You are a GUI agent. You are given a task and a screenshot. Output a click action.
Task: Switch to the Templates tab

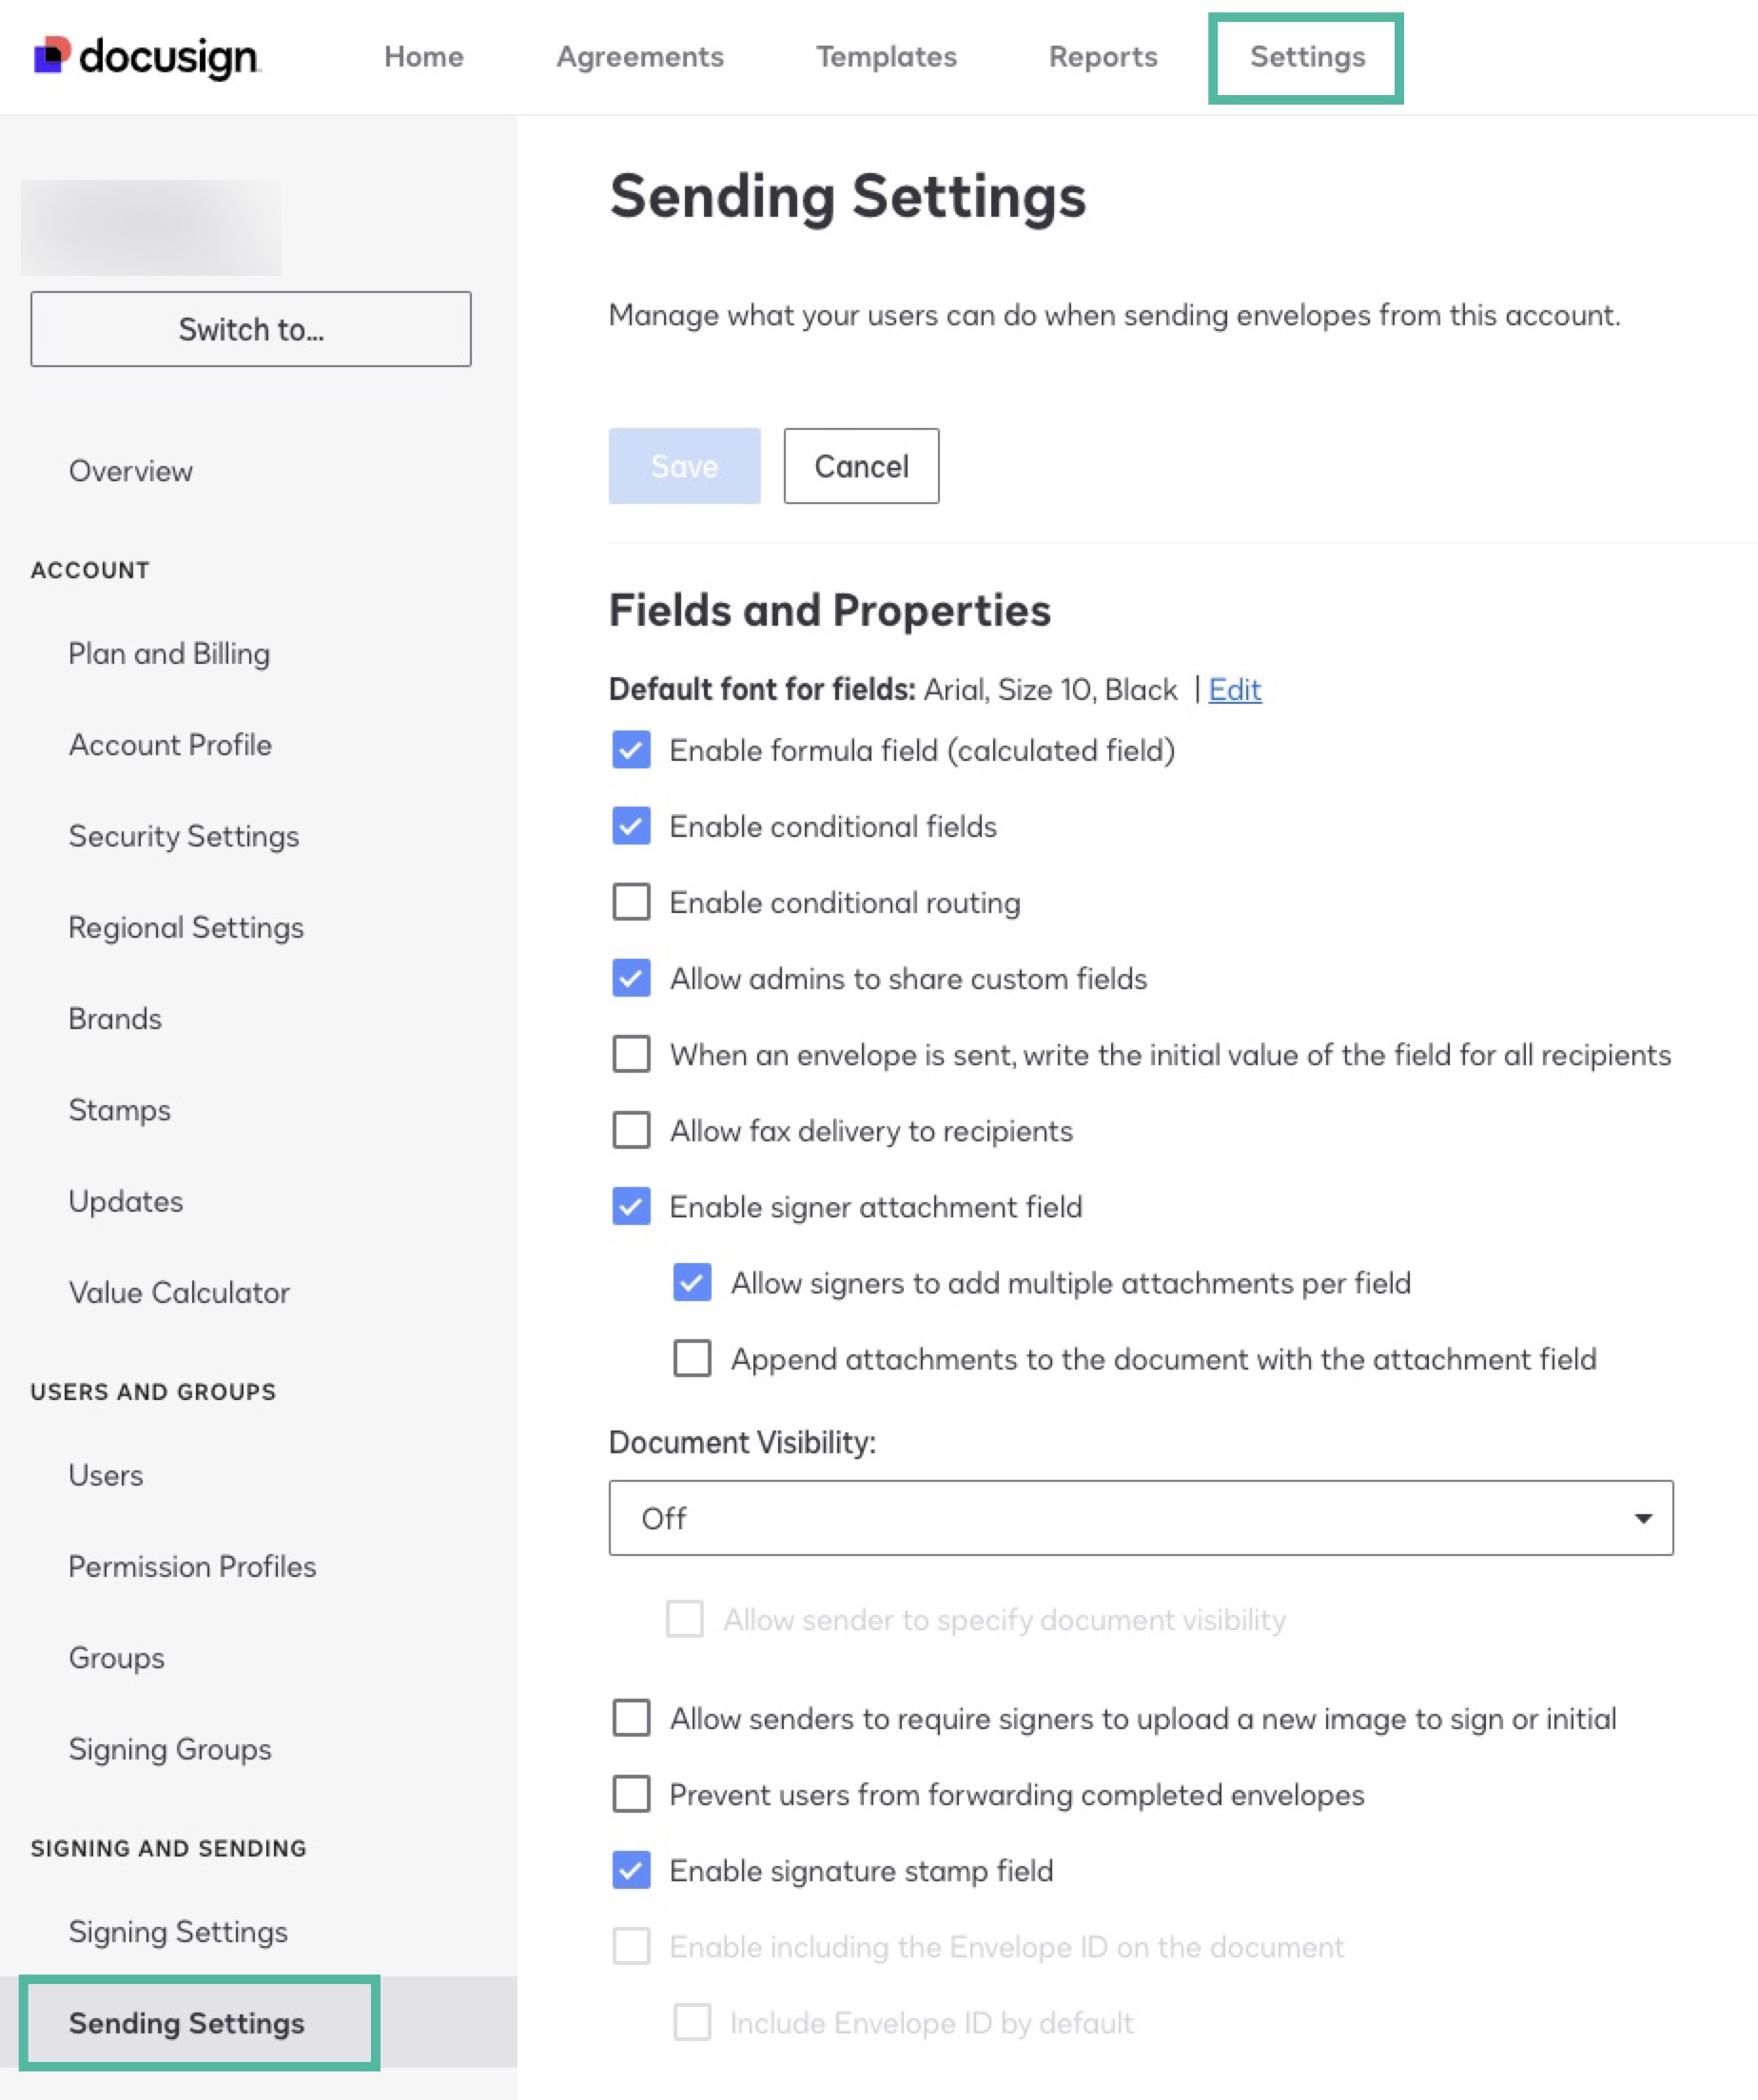(884, 57)
